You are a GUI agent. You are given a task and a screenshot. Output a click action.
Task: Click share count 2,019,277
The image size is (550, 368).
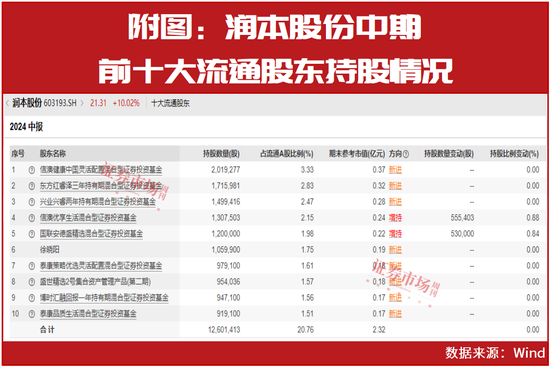tap(226, 170)
